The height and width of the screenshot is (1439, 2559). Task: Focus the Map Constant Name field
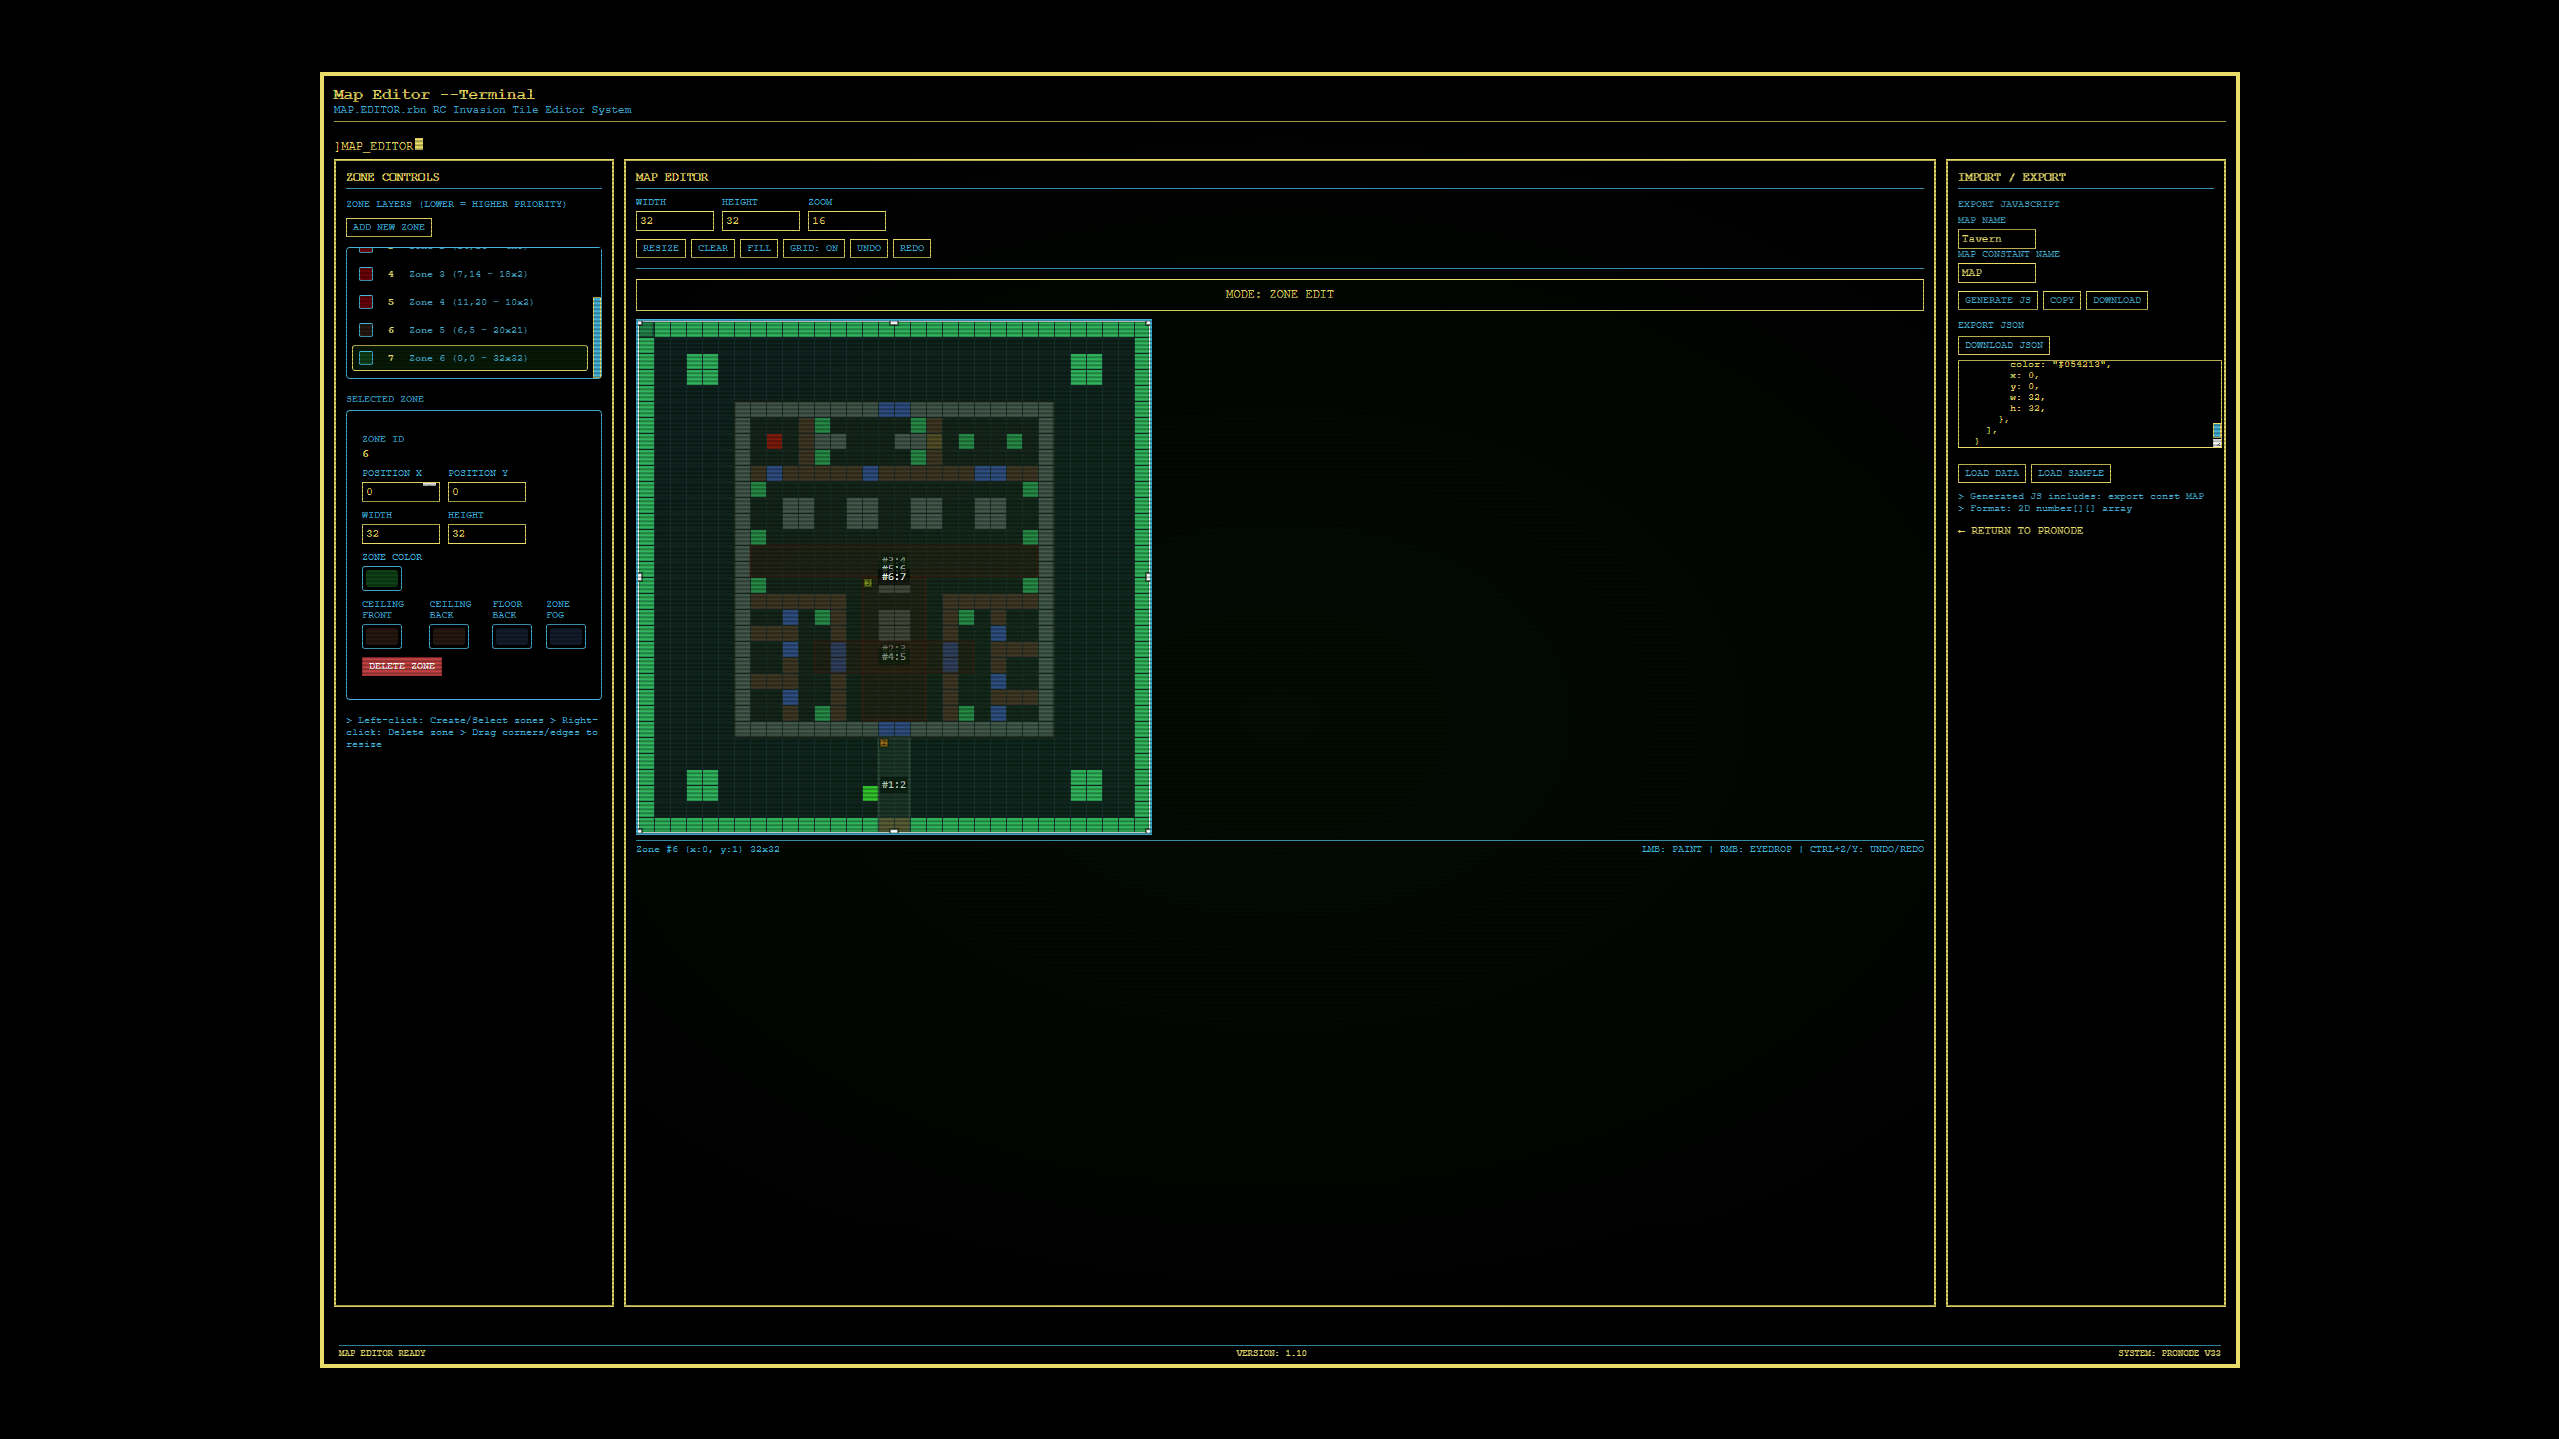tap(1997, 273)
